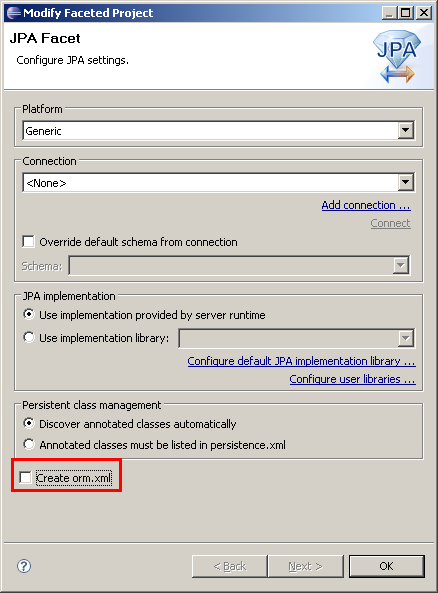The width and height of the screenshot is (438, 593).
Task: Open Configure default JPA implementation library link
Action: pyautogui.click(x=301, y=361)
